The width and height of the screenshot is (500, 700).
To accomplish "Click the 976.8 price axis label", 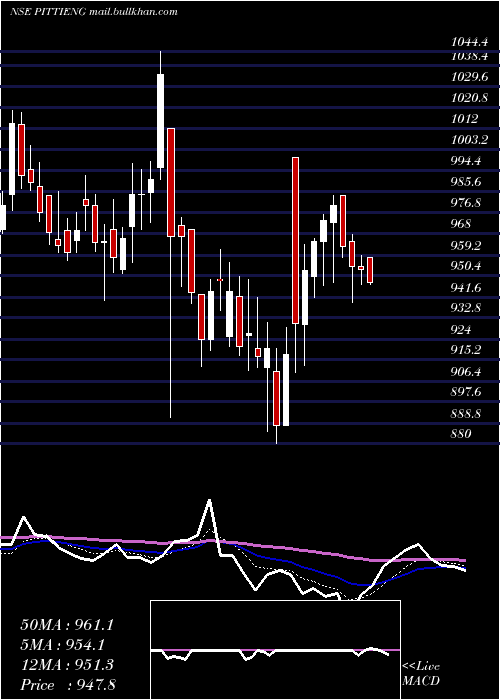I will [x=466, y=203].
